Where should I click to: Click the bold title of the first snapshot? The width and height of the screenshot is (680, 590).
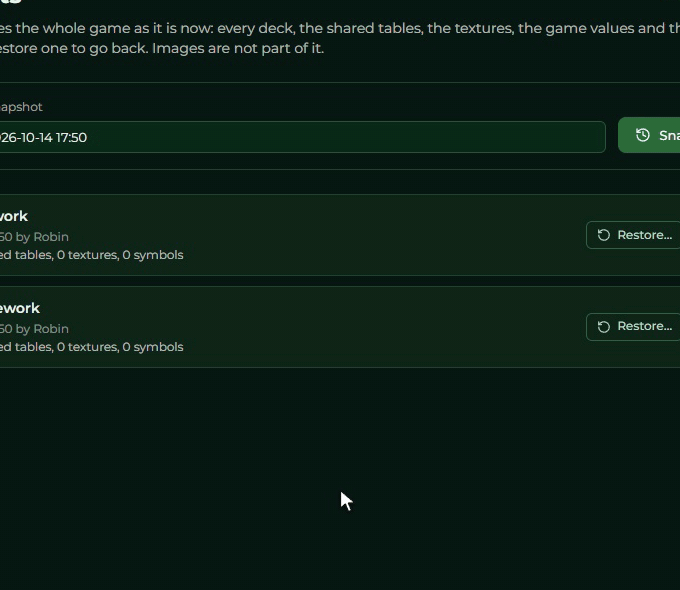14,216
